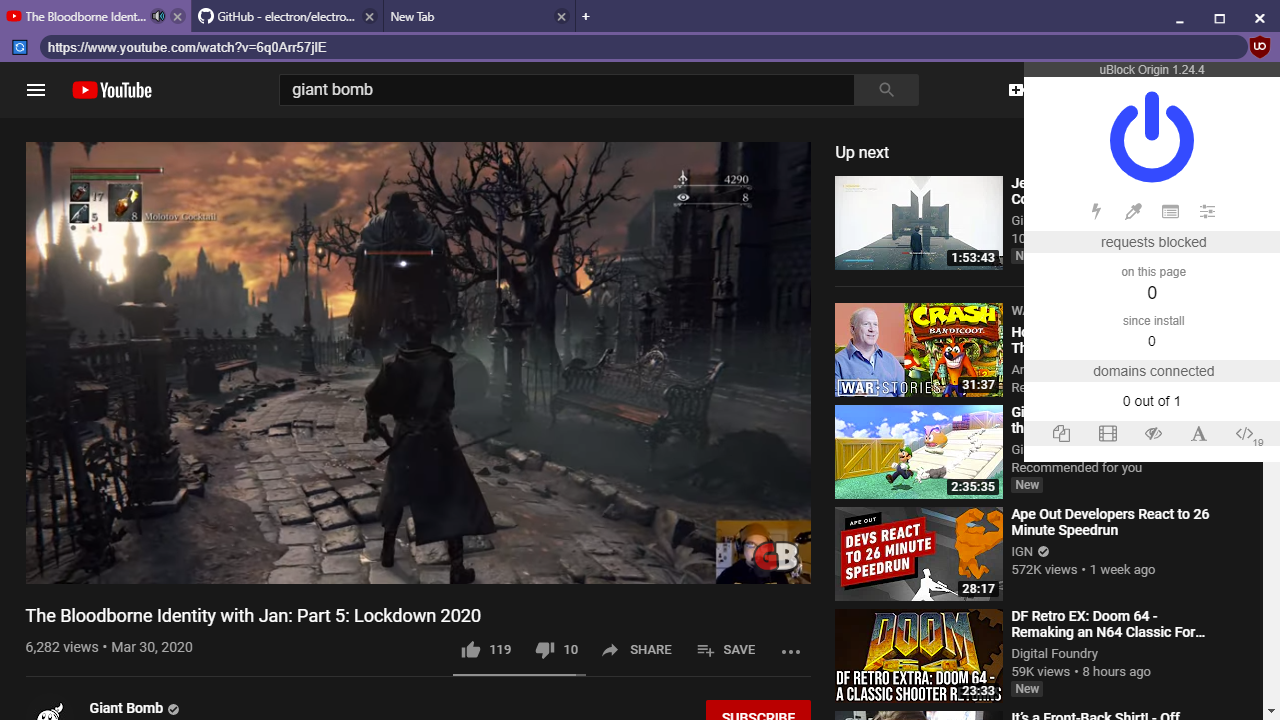Subscribe to Giant Bomb channel
This screenshot has height=720, width=1280.
pos(758,711)
